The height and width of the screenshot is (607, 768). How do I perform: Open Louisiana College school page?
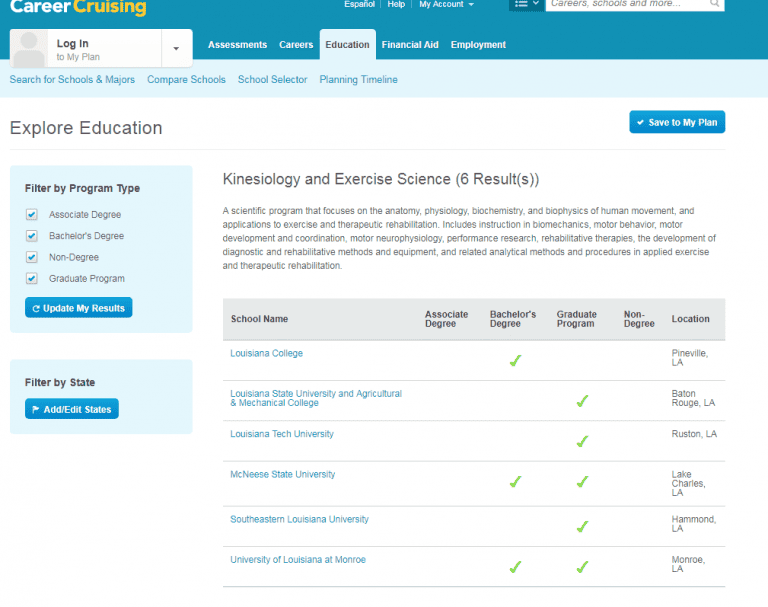pyautogui.click(x=266, y=353)
